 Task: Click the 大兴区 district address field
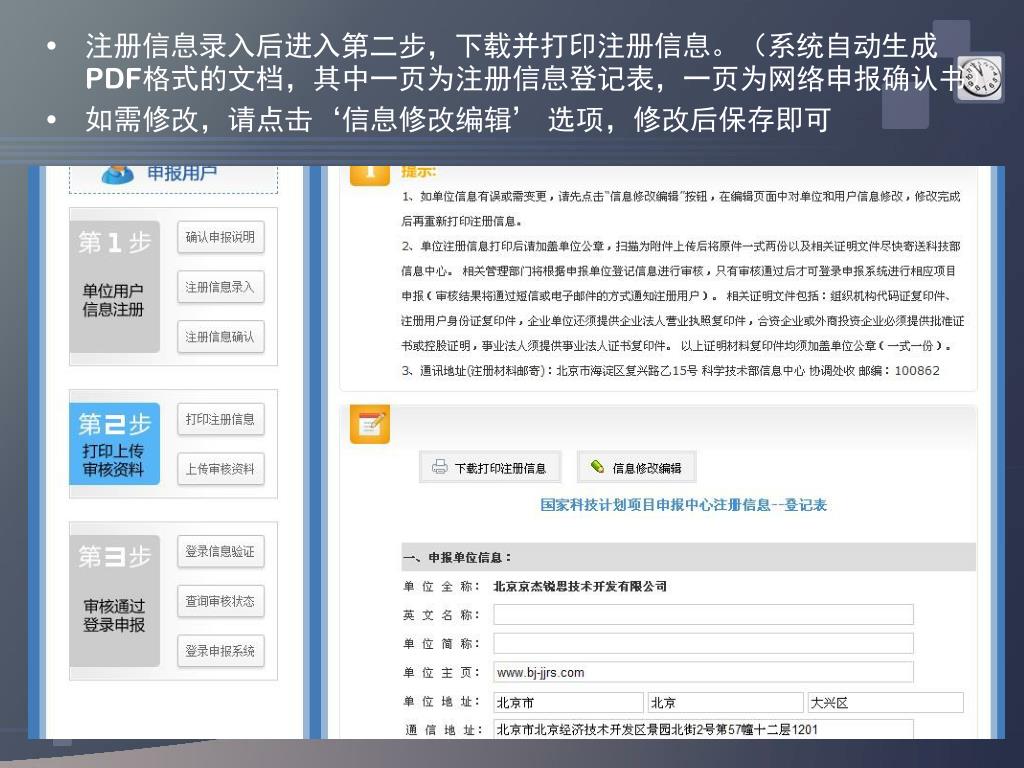(885, 702)
